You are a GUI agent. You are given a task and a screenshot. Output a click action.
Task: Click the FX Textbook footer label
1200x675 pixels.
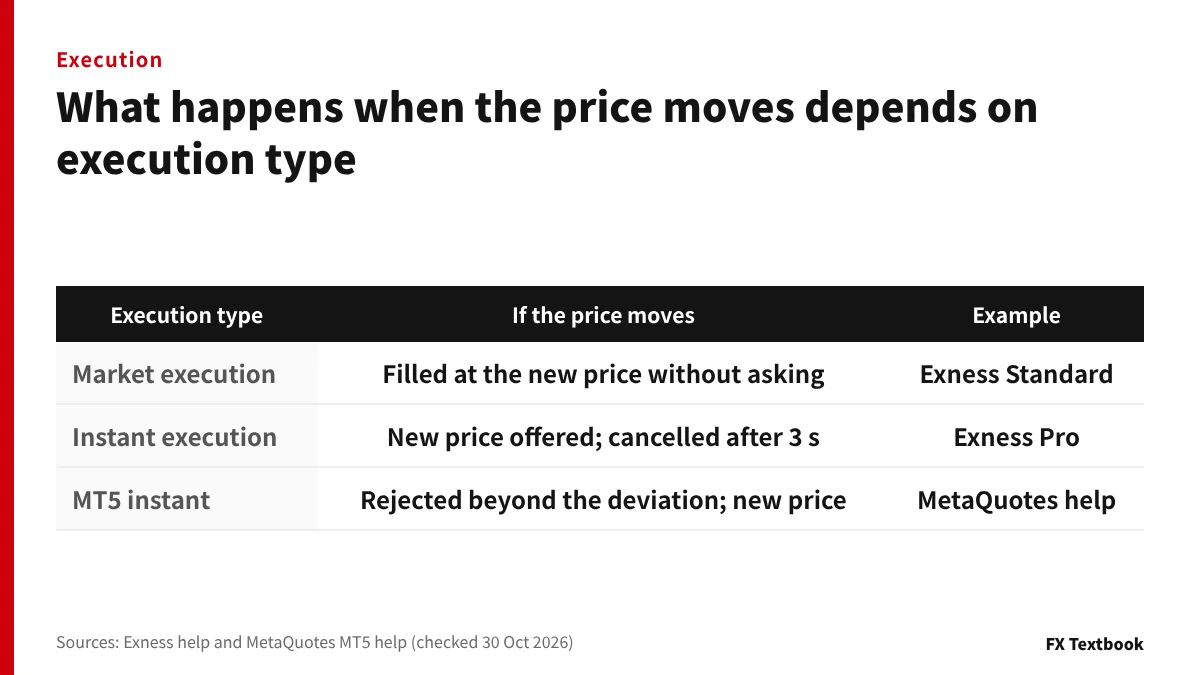(x=1094, y=644)
